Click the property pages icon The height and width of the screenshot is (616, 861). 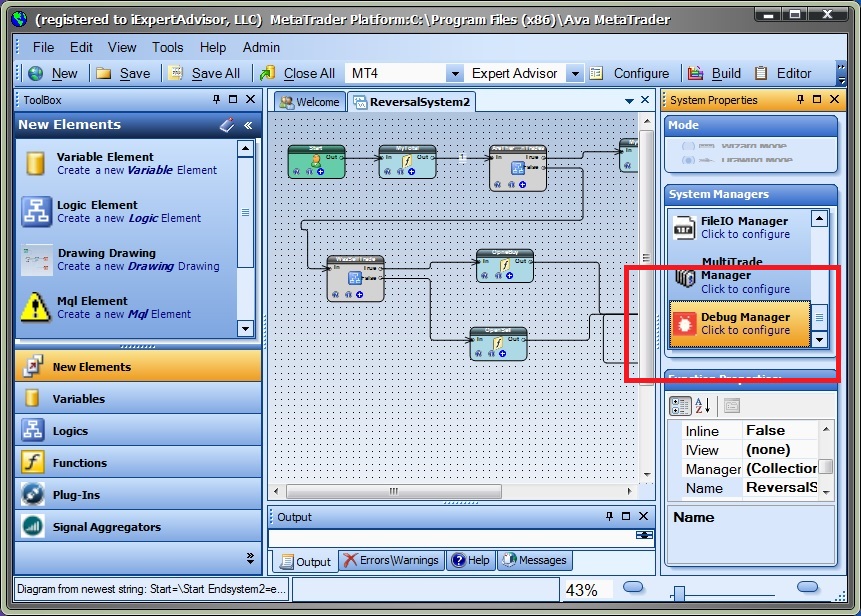click(x=732, y=406)
